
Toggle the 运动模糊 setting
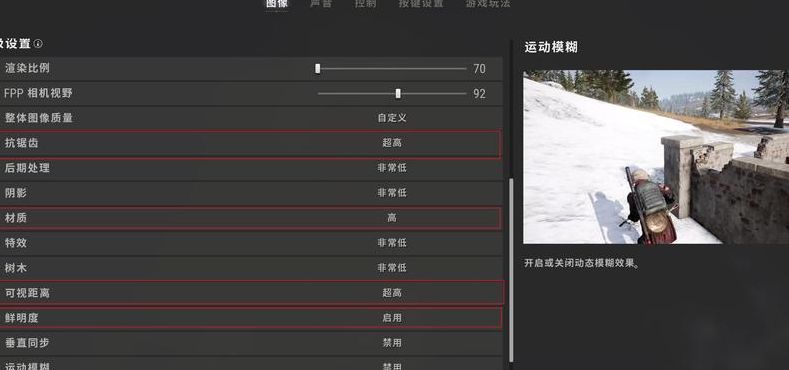[391, 366]
